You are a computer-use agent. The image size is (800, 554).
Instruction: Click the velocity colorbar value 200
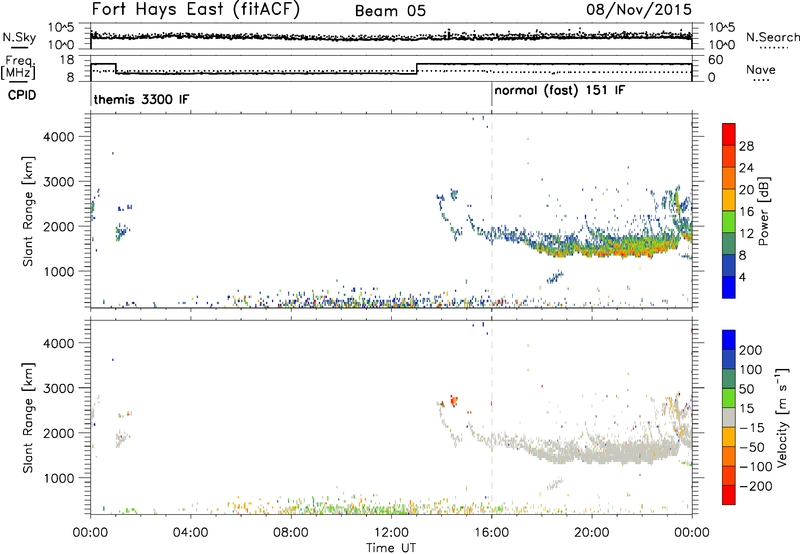(x=751, y=350)
